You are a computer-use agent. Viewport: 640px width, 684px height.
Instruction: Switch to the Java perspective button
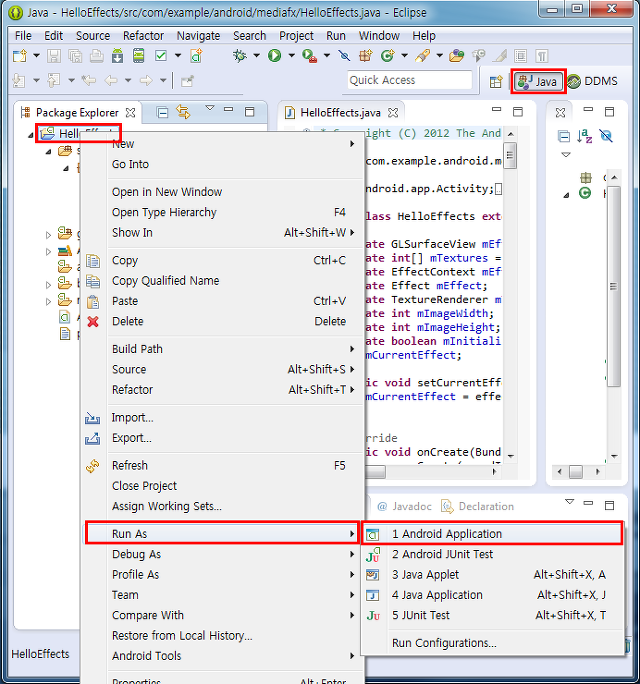(x=538, y=82)
